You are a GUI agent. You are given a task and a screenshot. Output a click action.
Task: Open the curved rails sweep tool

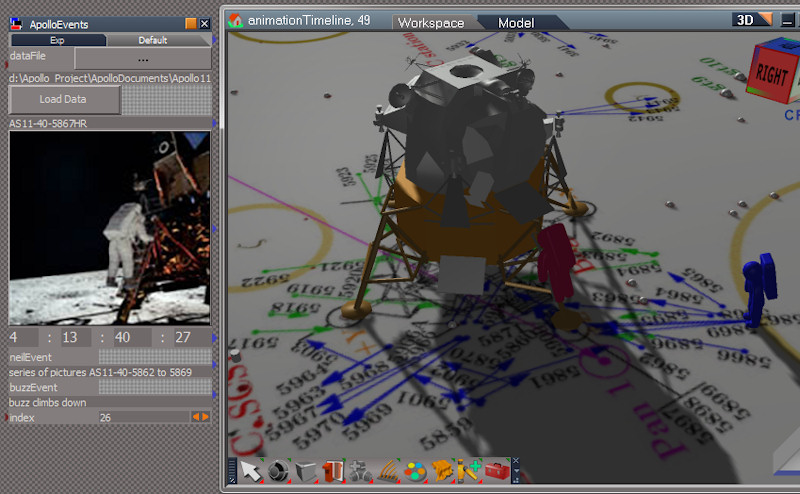point(388,471)
